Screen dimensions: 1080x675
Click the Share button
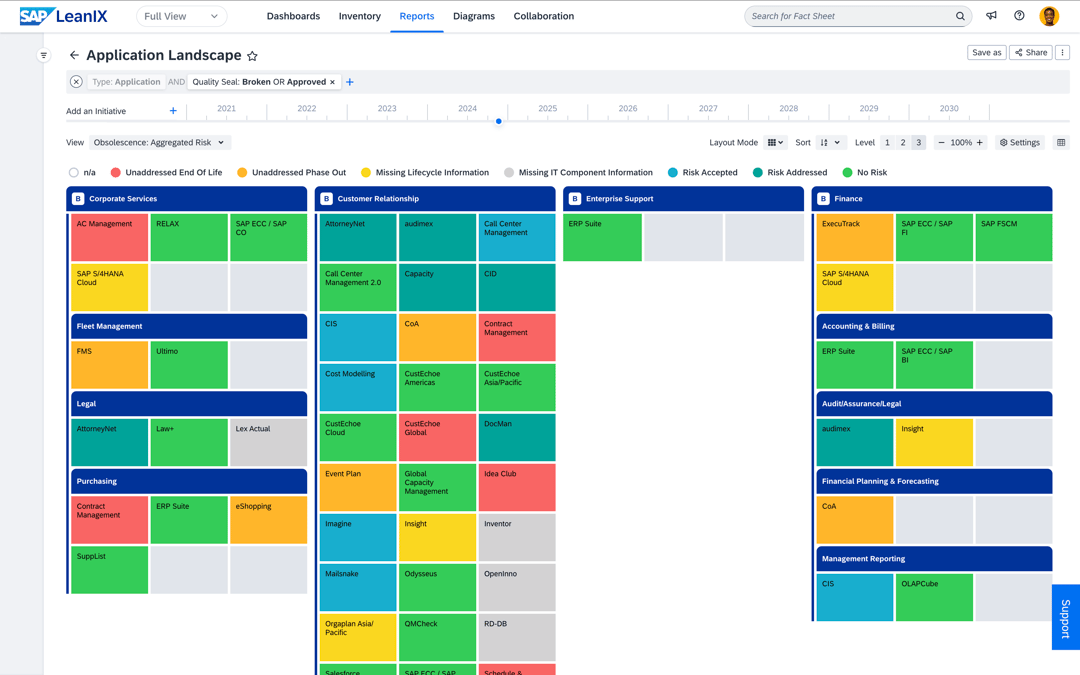pyautogui.click(x=1030, y=52)
